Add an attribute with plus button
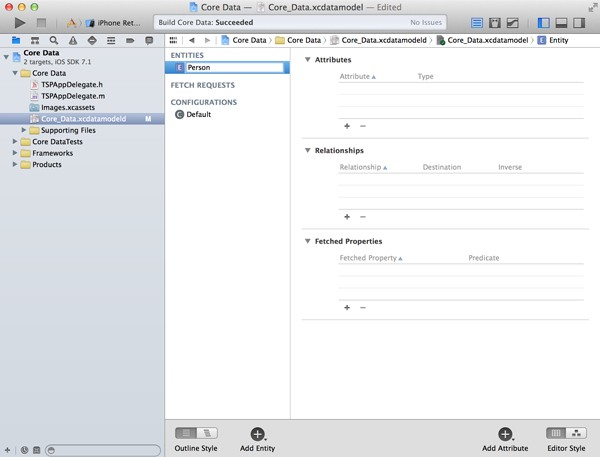 347,126
